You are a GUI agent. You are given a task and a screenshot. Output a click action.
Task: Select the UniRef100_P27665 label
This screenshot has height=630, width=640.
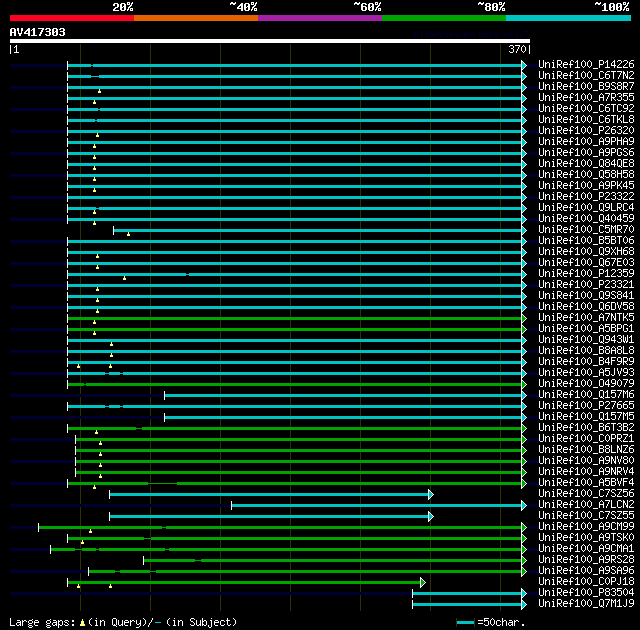coord(586,406)
